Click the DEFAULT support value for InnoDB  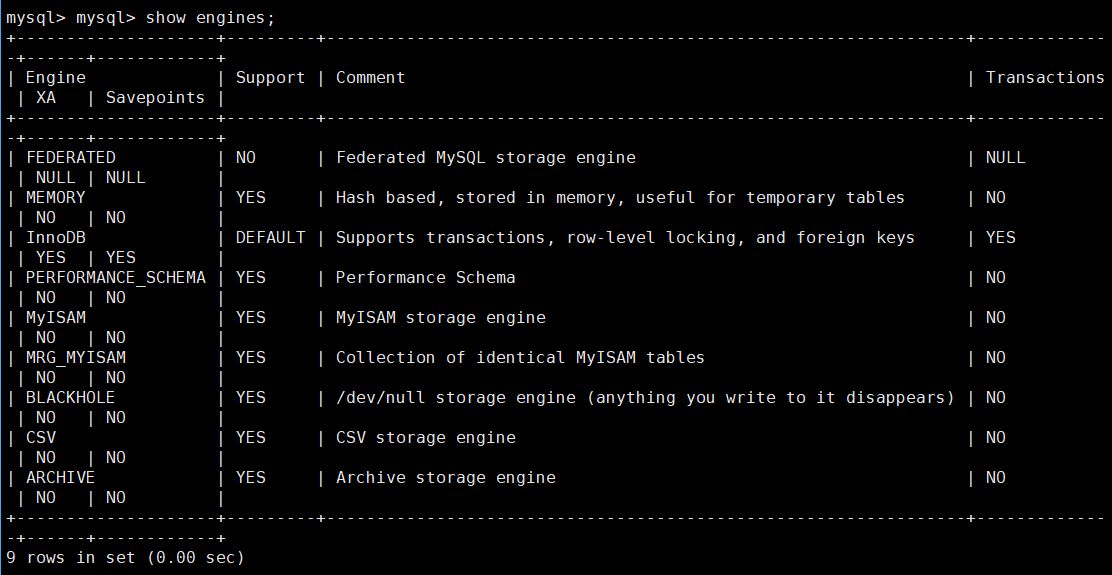(x=270, y=238)
